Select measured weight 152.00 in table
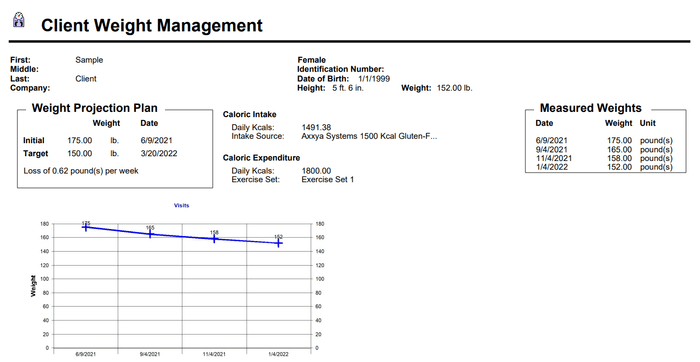The height and width of the screenshot is (362, 700). click(619, 167)
